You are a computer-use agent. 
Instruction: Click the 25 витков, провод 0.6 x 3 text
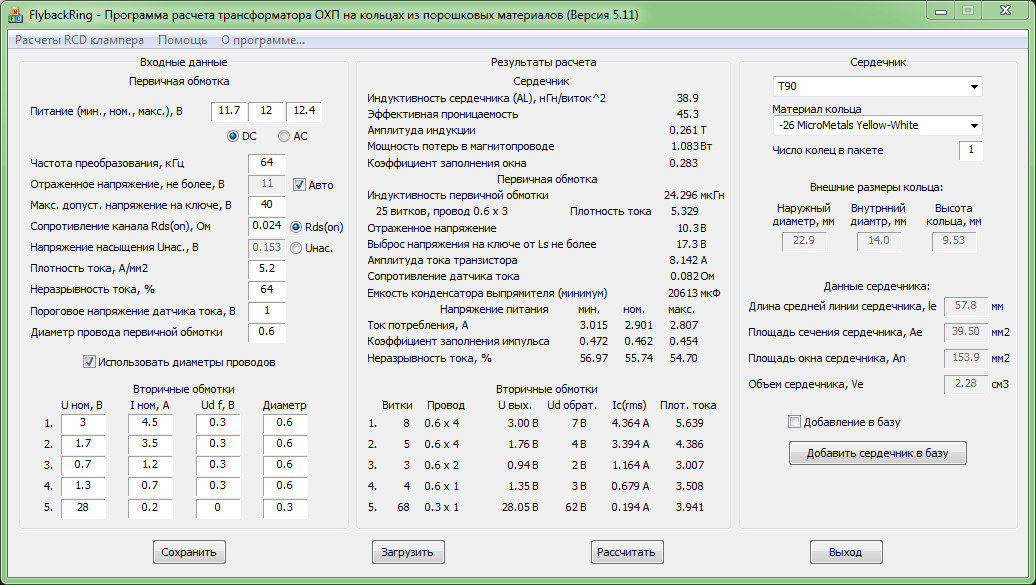coord(441,212)
